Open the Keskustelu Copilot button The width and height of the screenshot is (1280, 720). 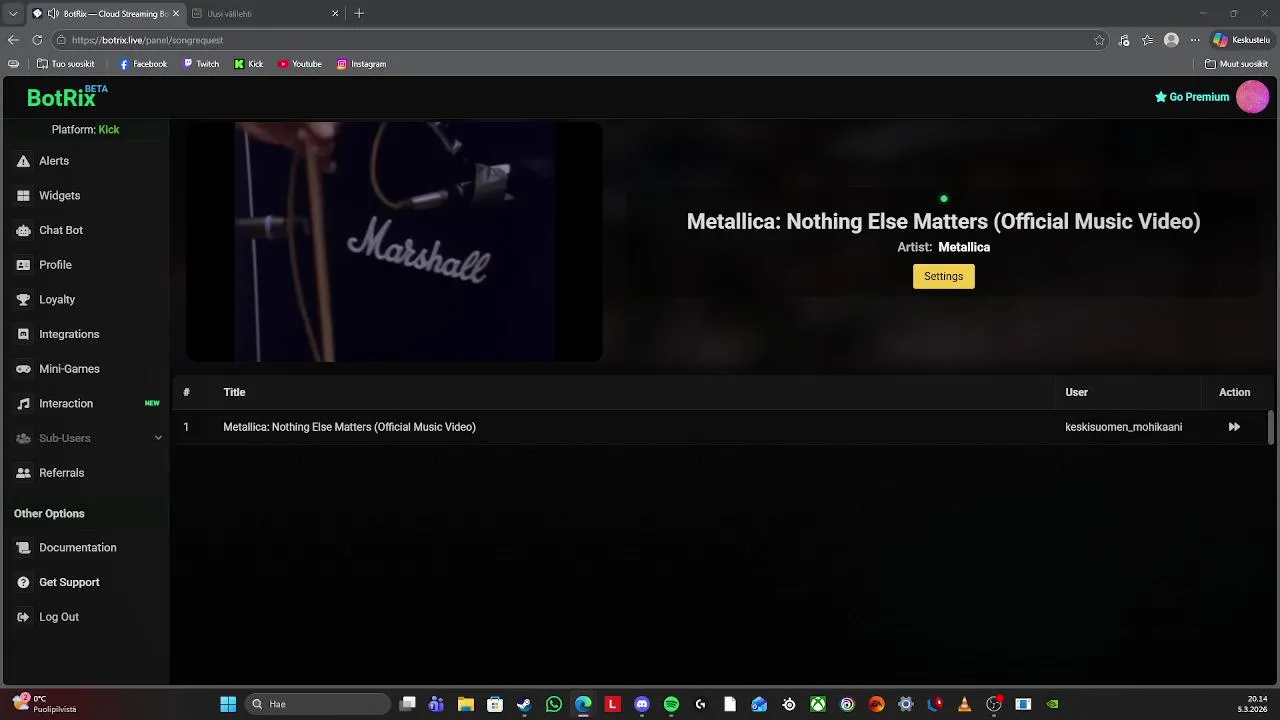pos(1241,40)
